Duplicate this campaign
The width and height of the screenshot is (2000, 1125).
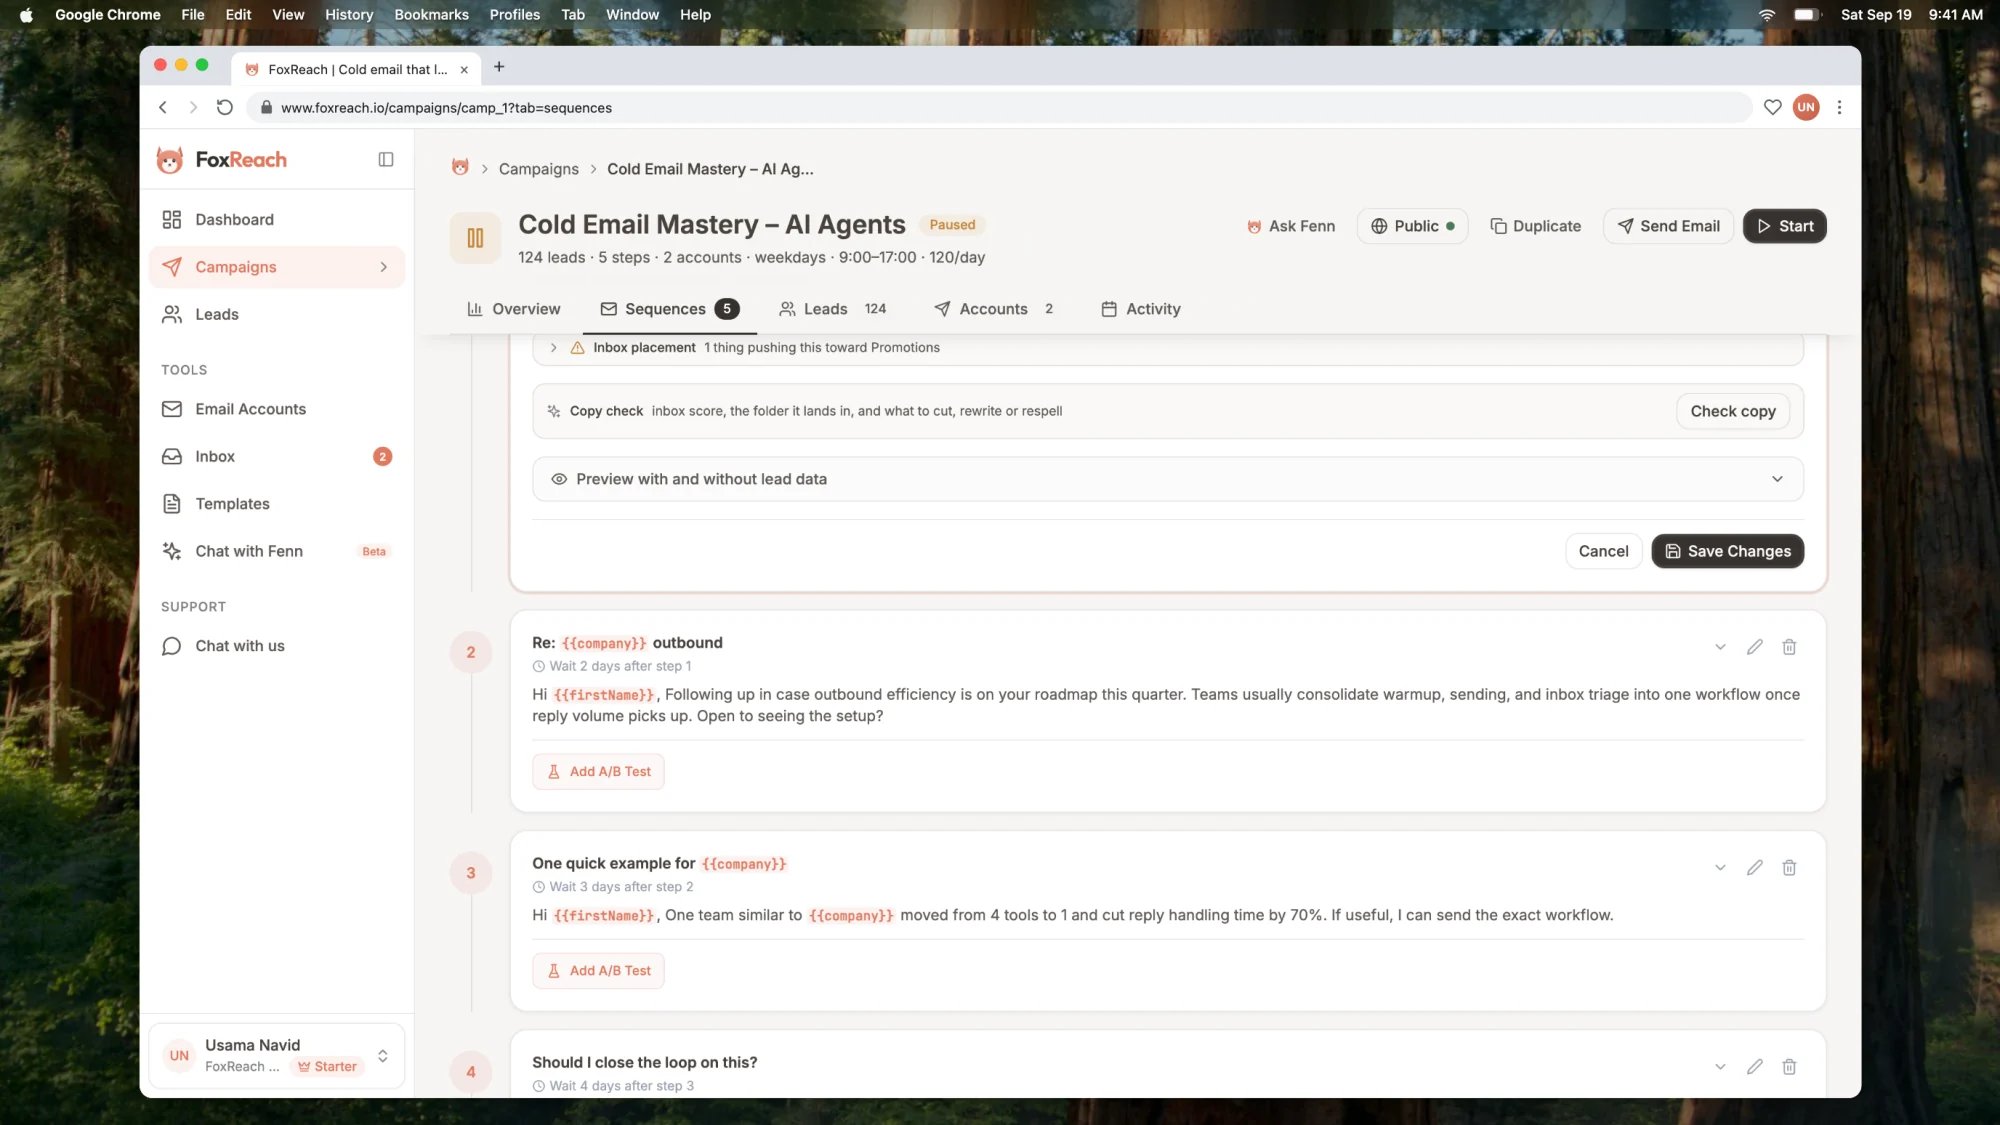[1536, 226]
